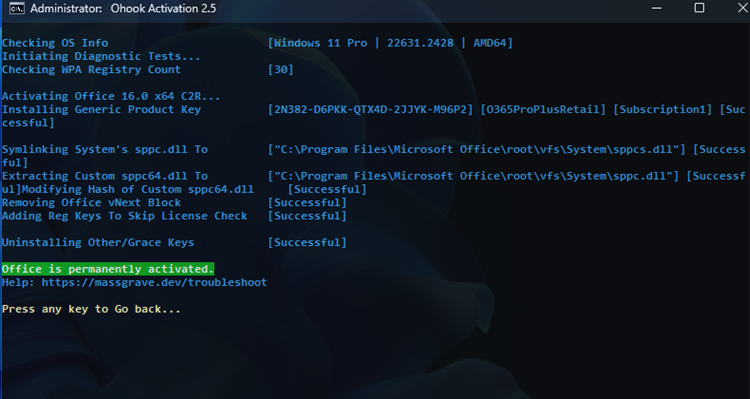750x399 pixels.
Task: Click the 'Press any key to Go back...' prompt
Action: [91, 309]
